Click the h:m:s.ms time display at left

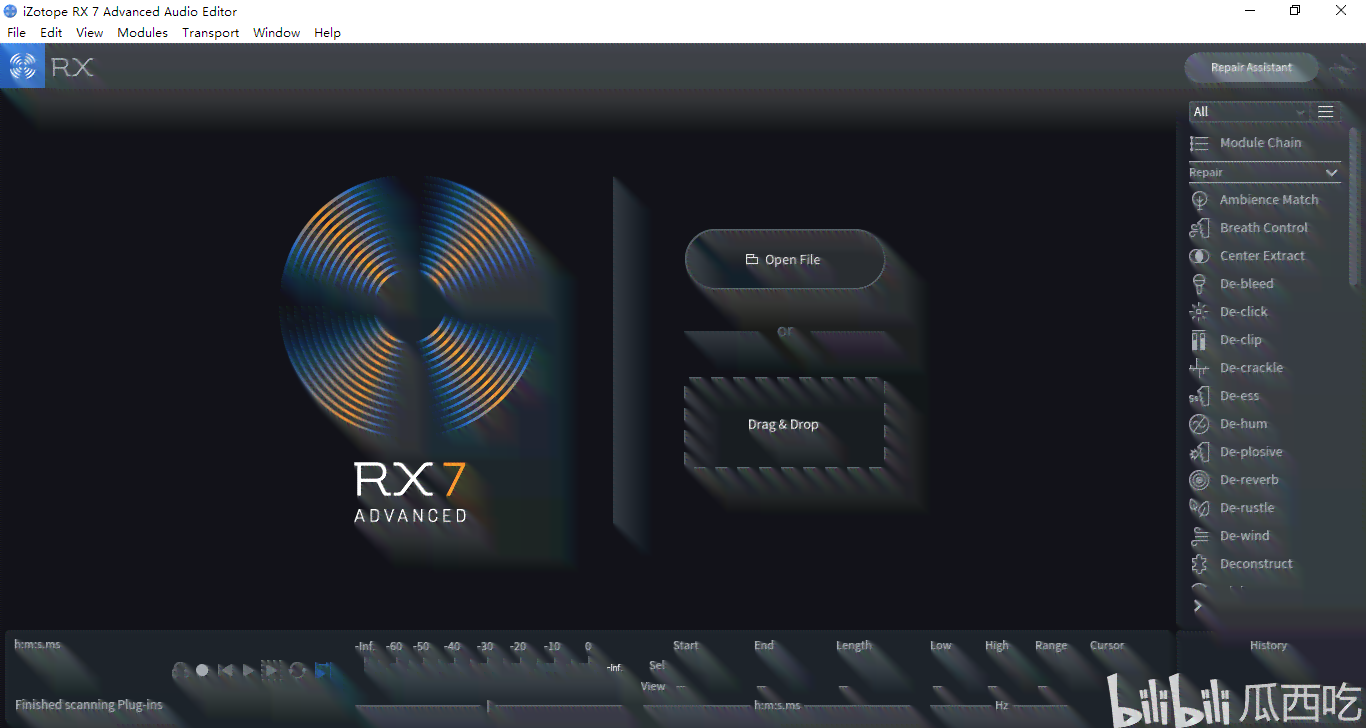(38, 645)
